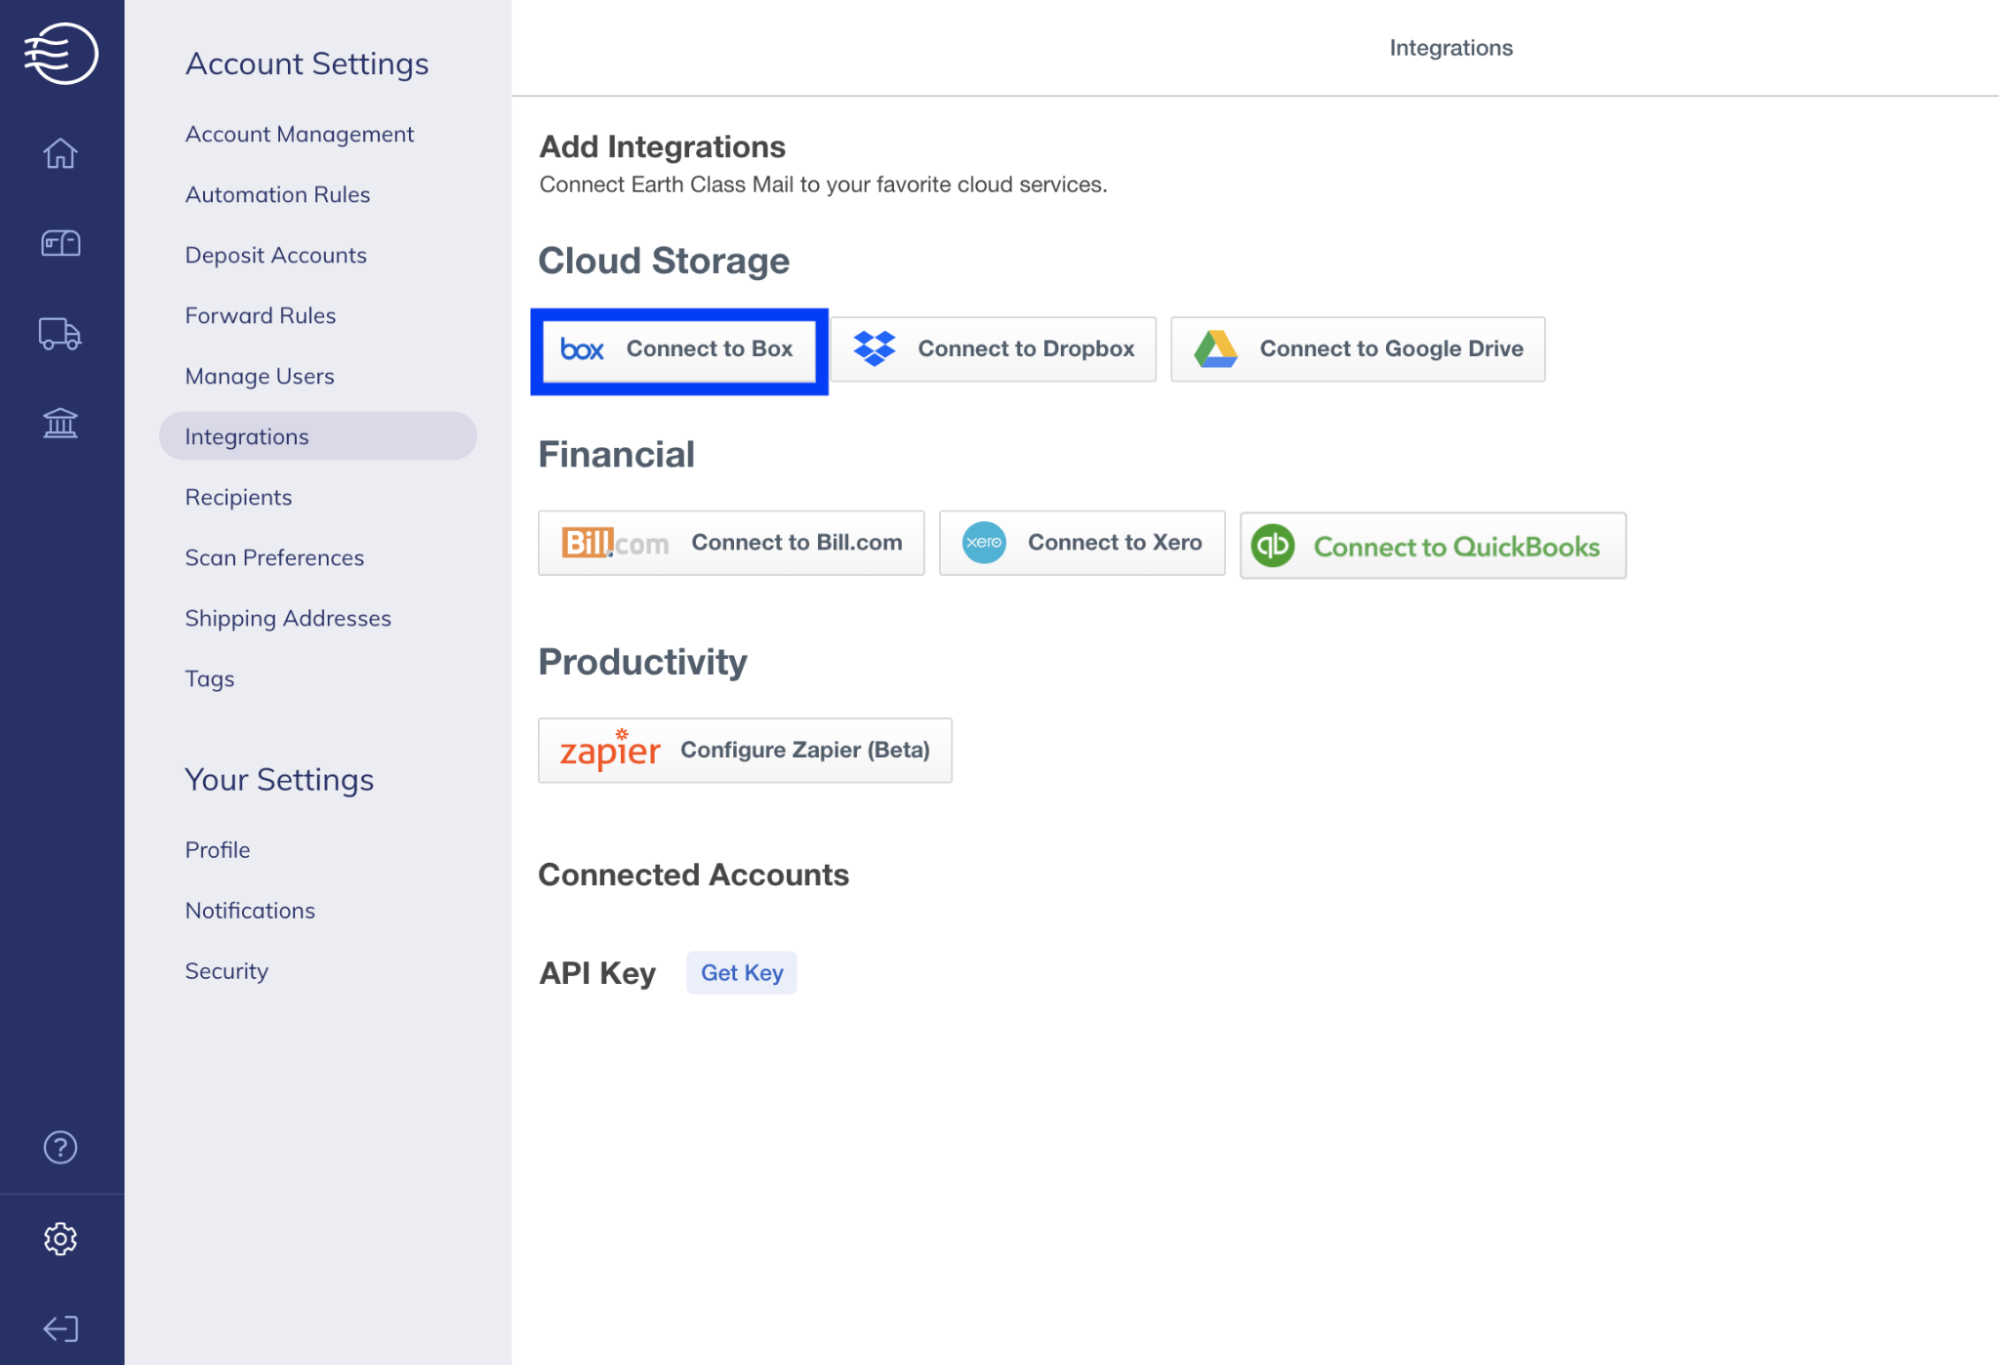The width and height of the screenshot is (1999, 1365).
Task: Open Manage Users
Action: coord(259,376)
